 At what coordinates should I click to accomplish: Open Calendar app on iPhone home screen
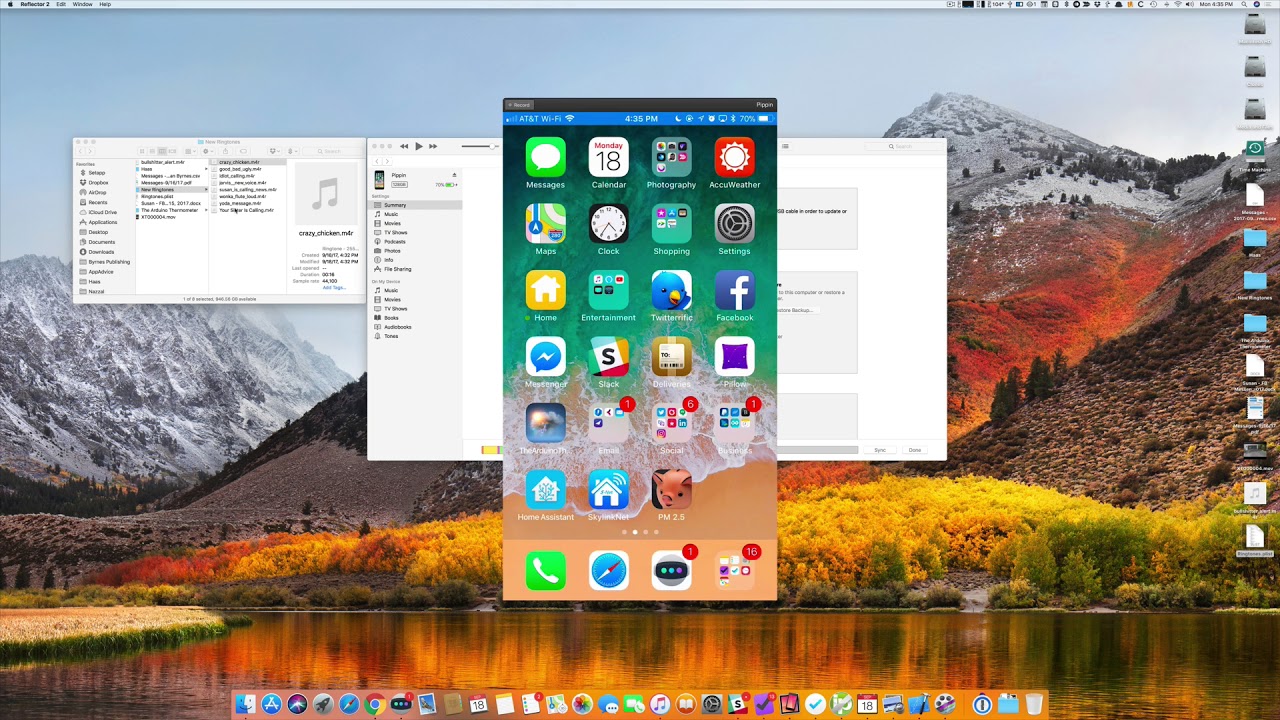pos(608,157)
